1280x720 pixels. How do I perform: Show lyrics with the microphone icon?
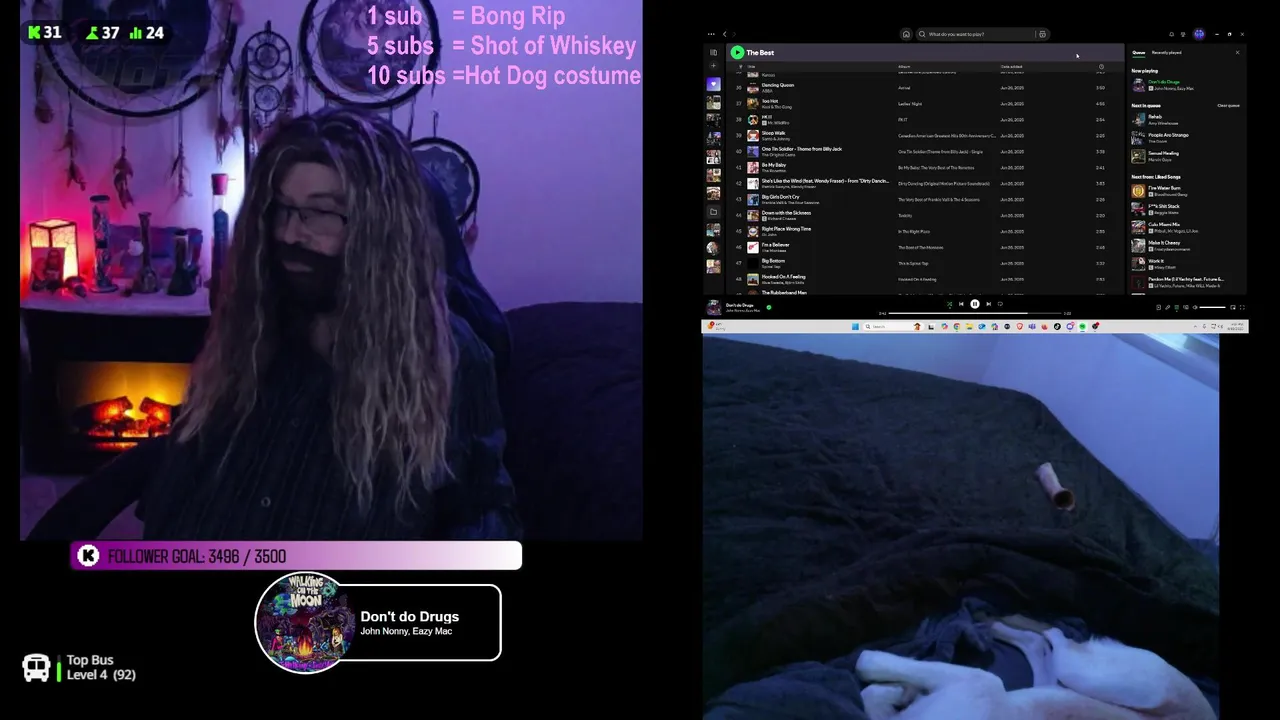point(1167,307)
